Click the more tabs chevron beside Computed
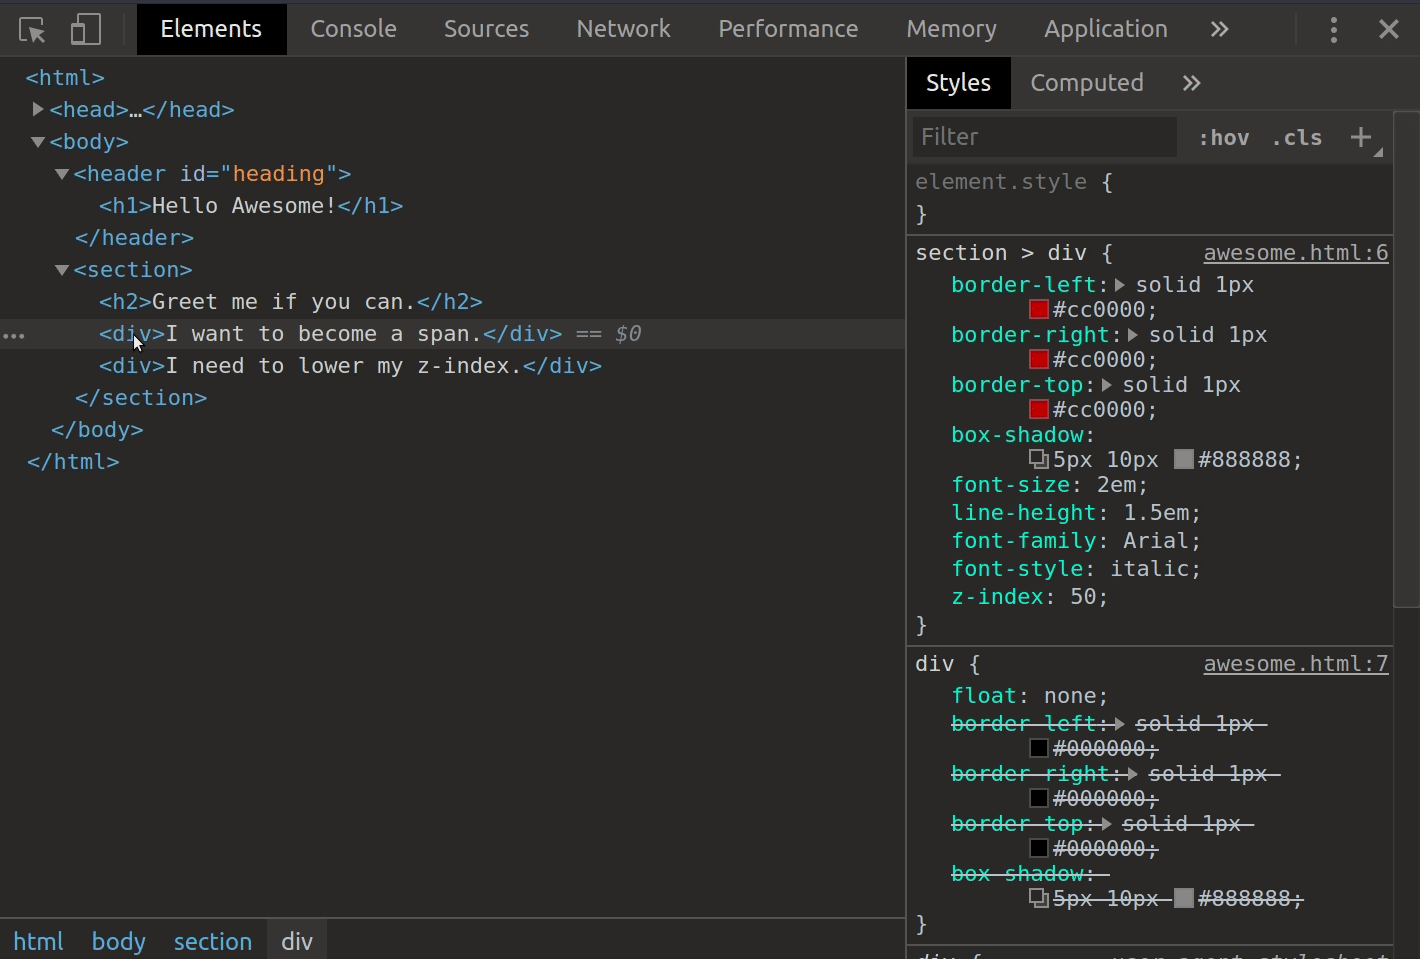The width and height of the screenshot is (1420, 959). coord(1190,83)
